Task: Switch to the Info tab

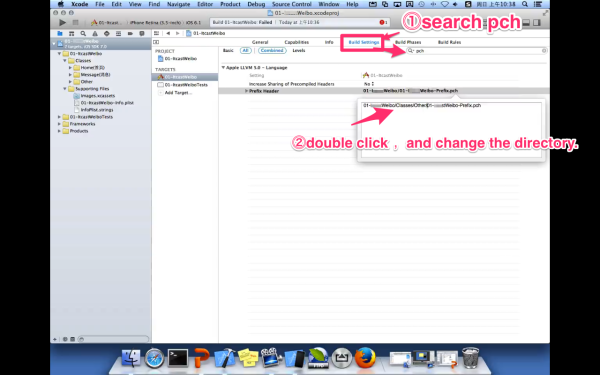Action: pos(329,42)
